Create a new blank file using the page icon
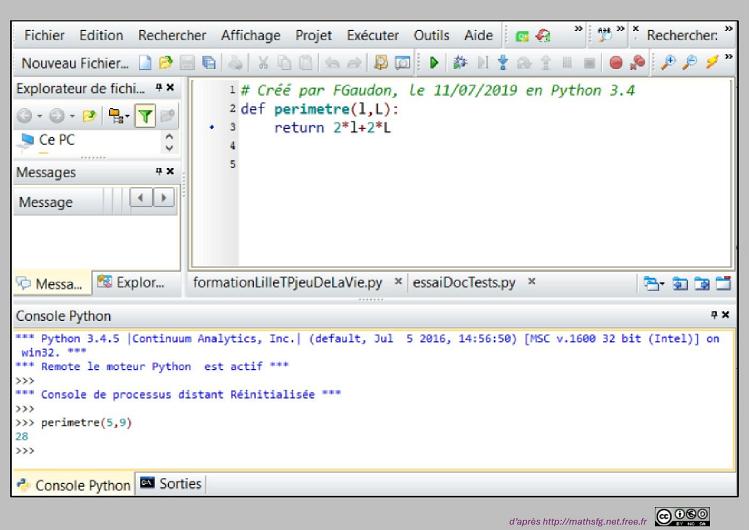749x530 pixels. click(146, 62)
